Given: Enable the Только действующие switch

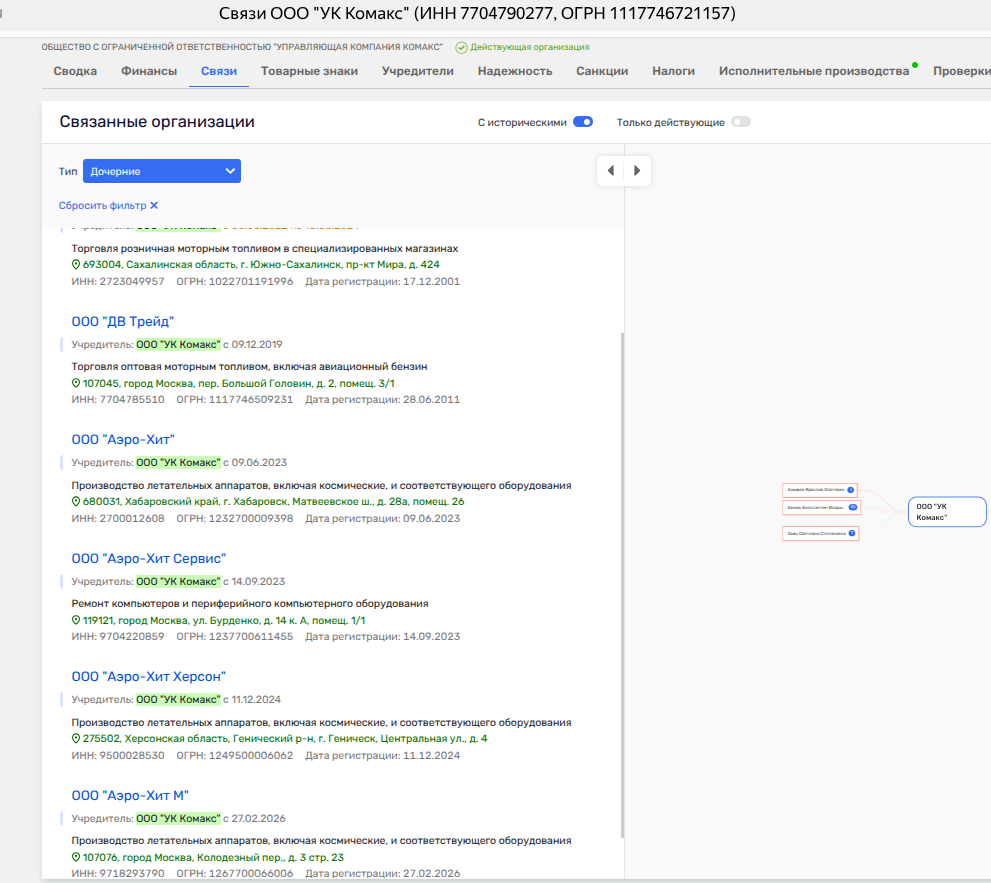Looking at the screenshot, I should pyautogui.click(x=741, y=122).
